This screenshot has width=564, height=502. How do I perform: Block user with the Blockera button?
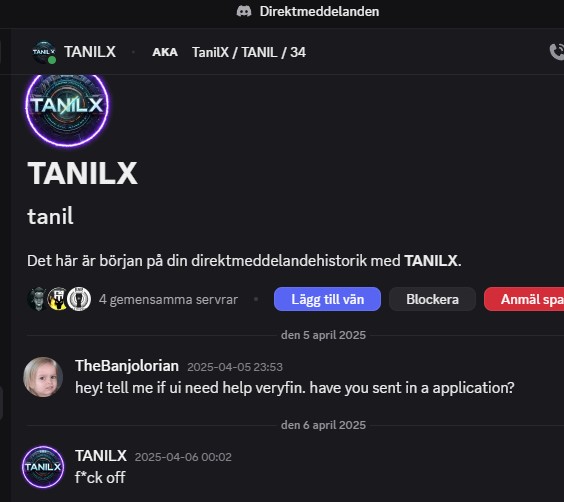432,299
